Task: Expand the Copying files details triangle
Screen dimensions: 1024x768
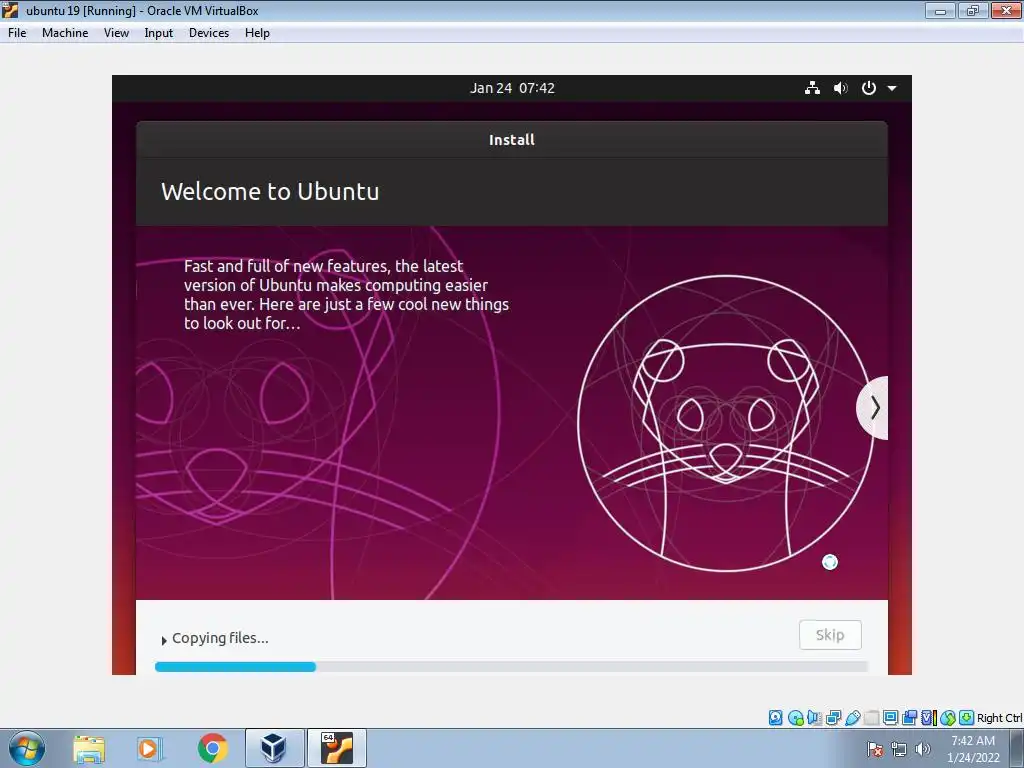Action: pos(164,640)
